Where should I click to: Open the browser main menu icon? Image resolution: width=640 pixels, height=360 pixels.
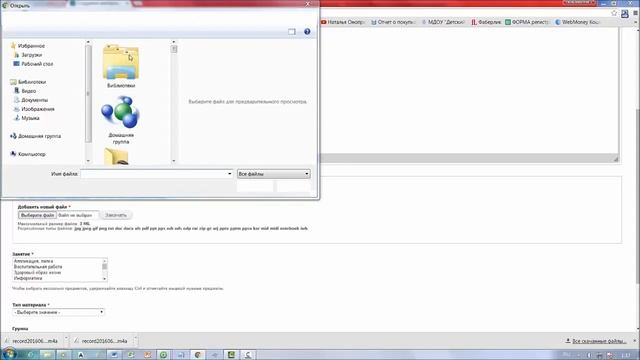636,13
